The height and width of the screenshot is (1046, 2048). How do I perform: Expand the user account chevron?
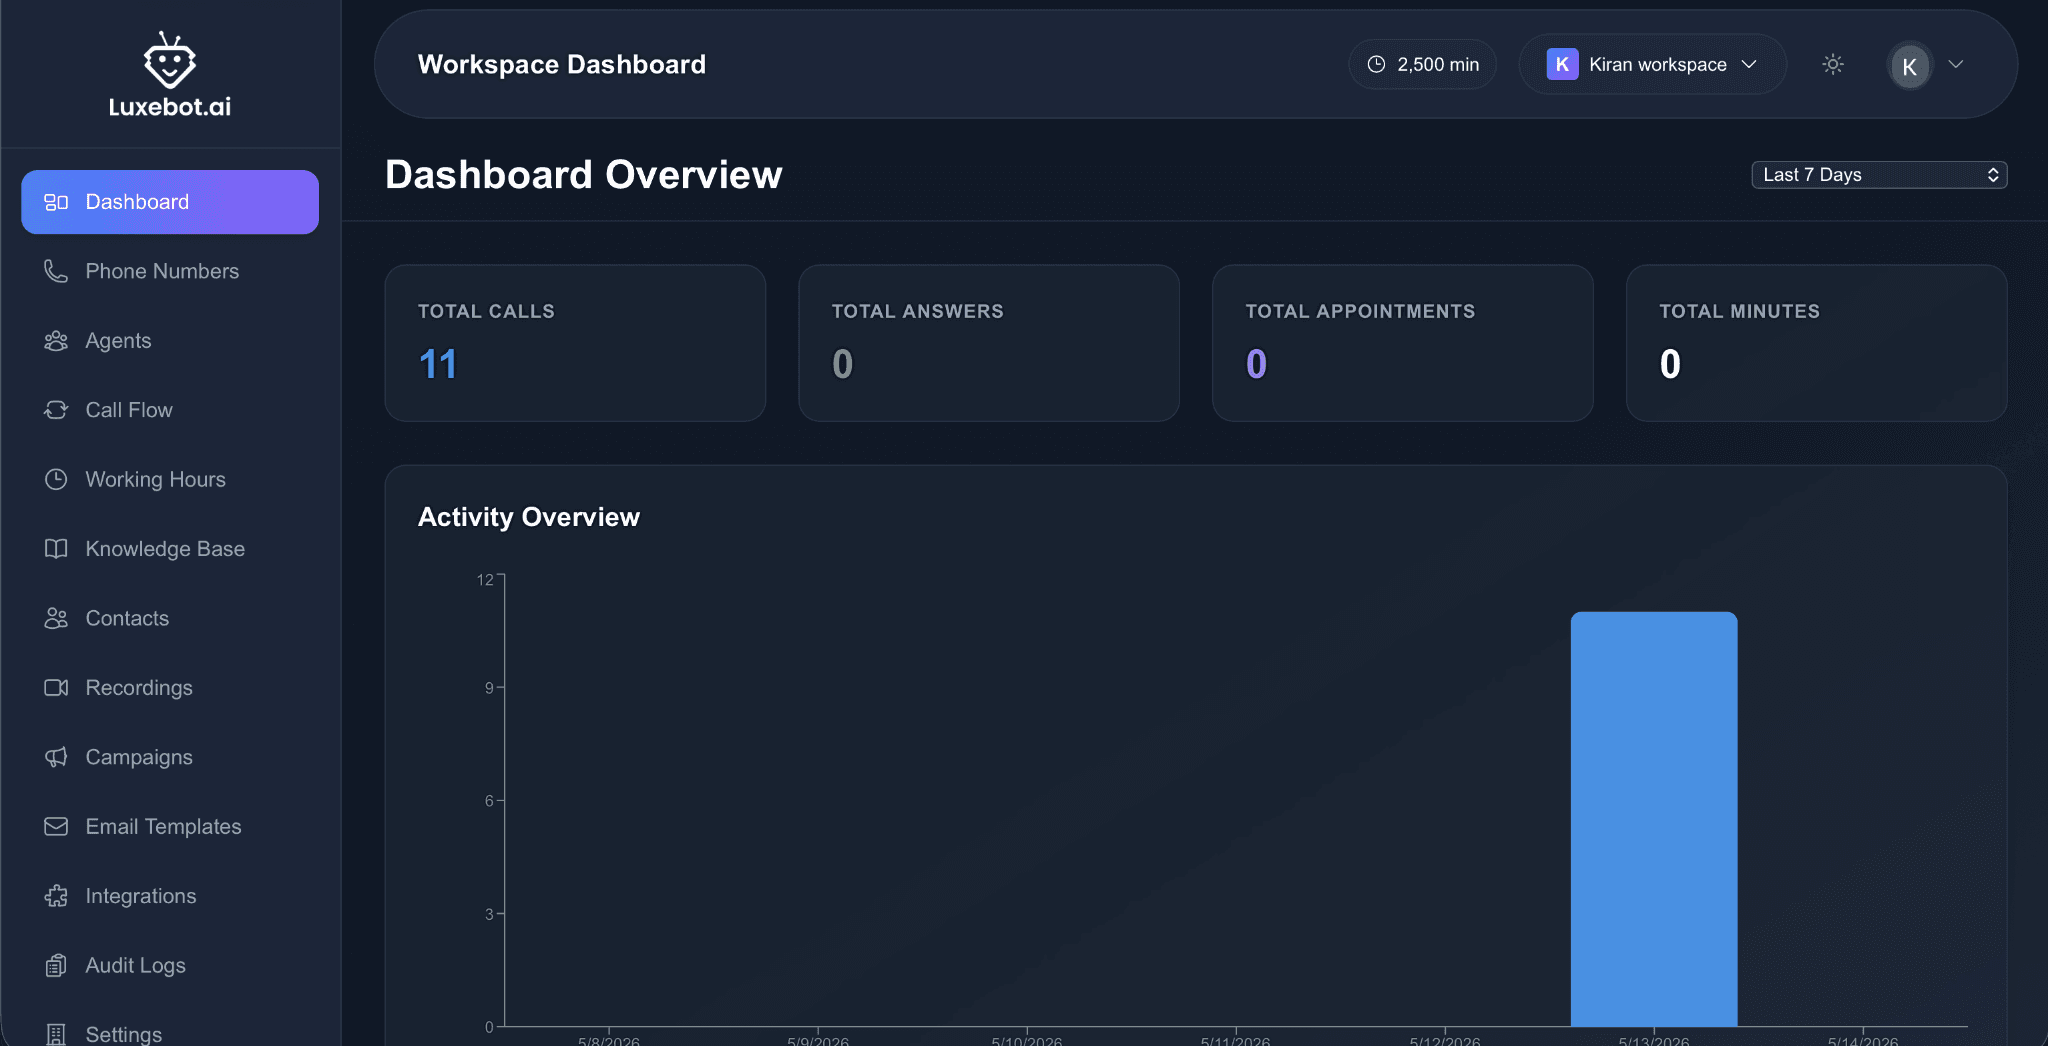tap(1956, 64)
